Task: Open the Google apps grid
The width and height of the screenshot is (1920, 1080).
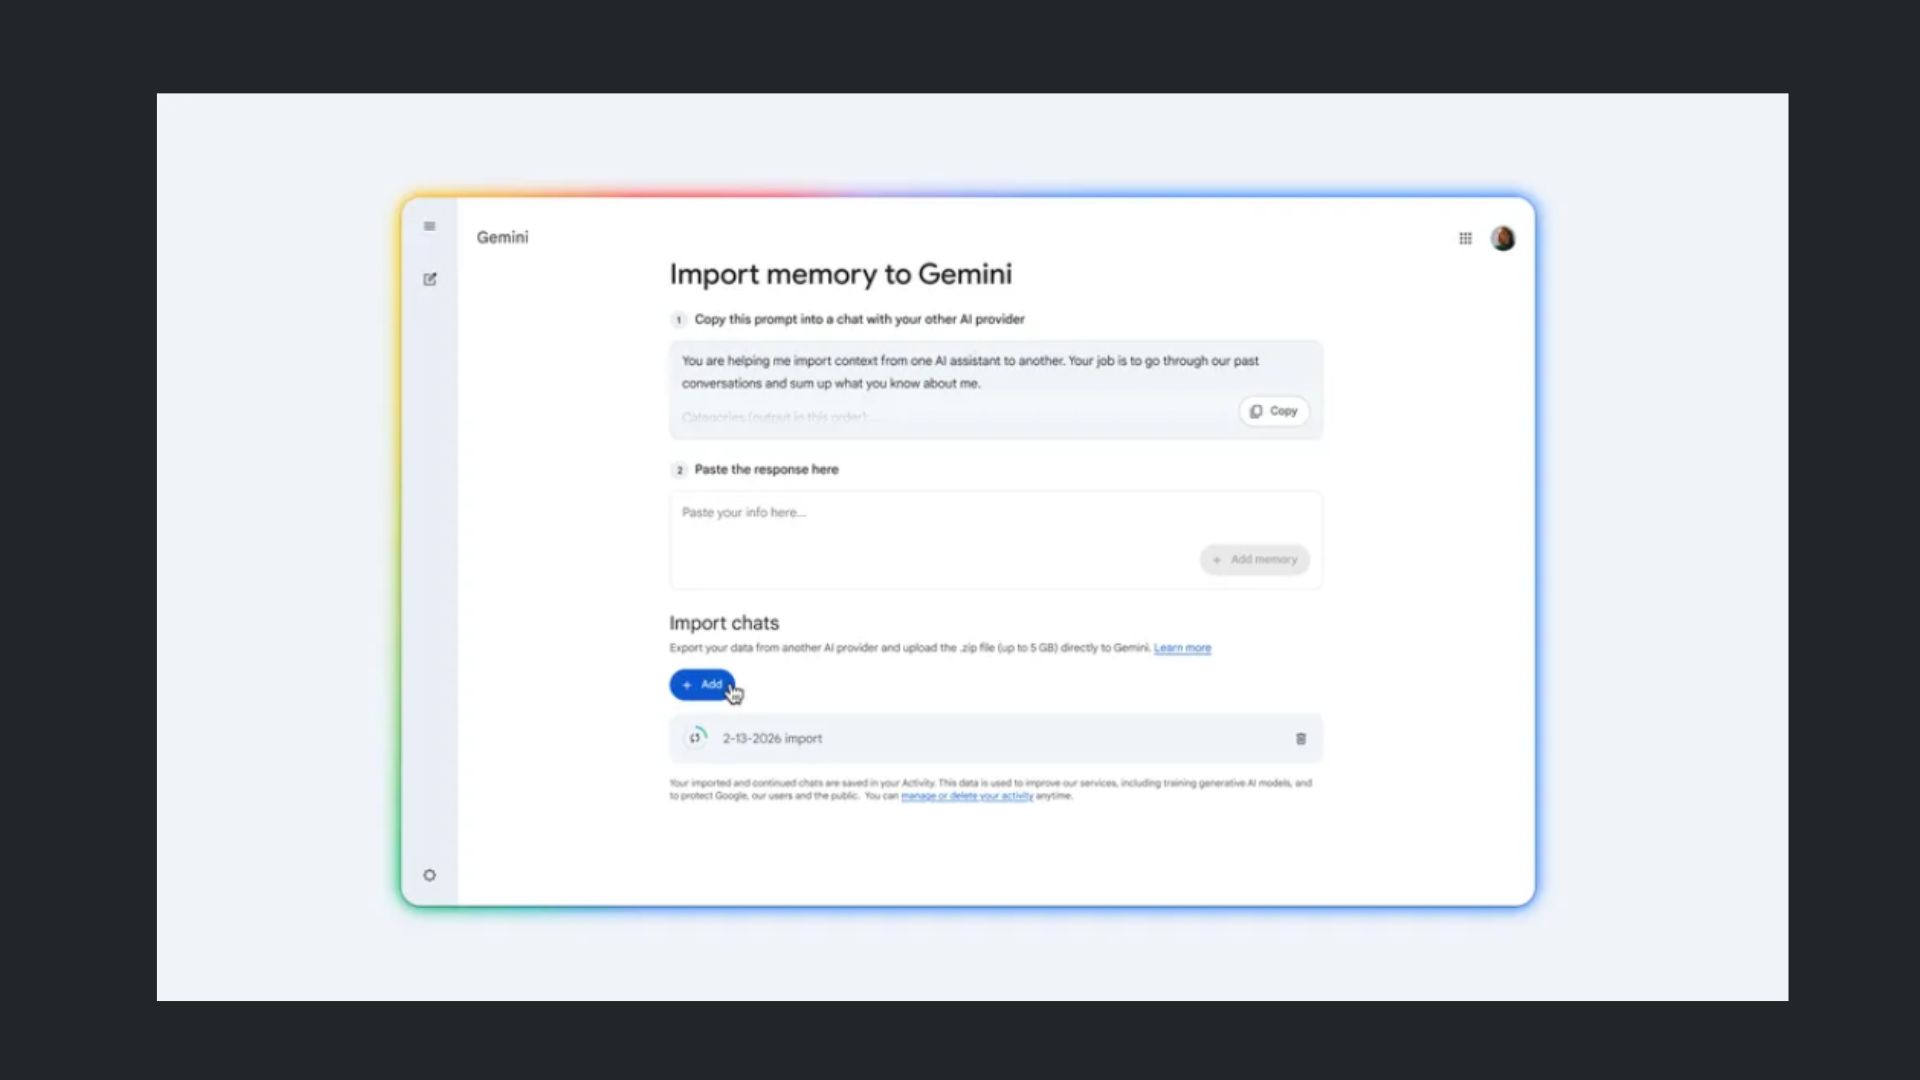Action: (1465, 238)
